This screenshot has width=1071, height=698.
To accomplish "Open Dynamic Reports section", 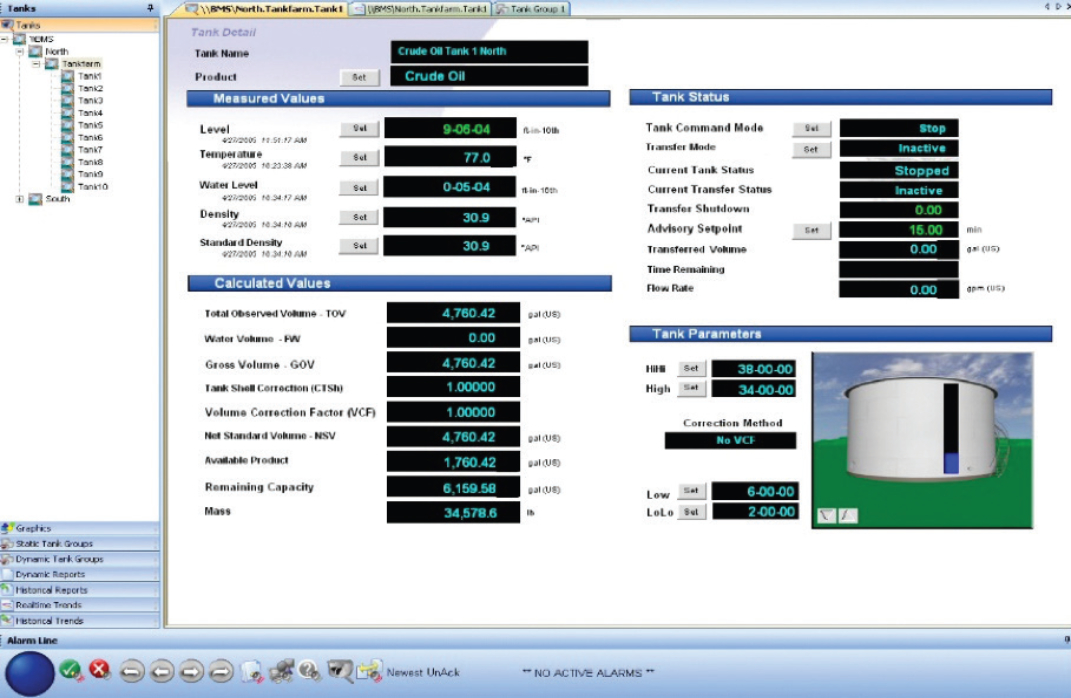I will click(79, 574).
